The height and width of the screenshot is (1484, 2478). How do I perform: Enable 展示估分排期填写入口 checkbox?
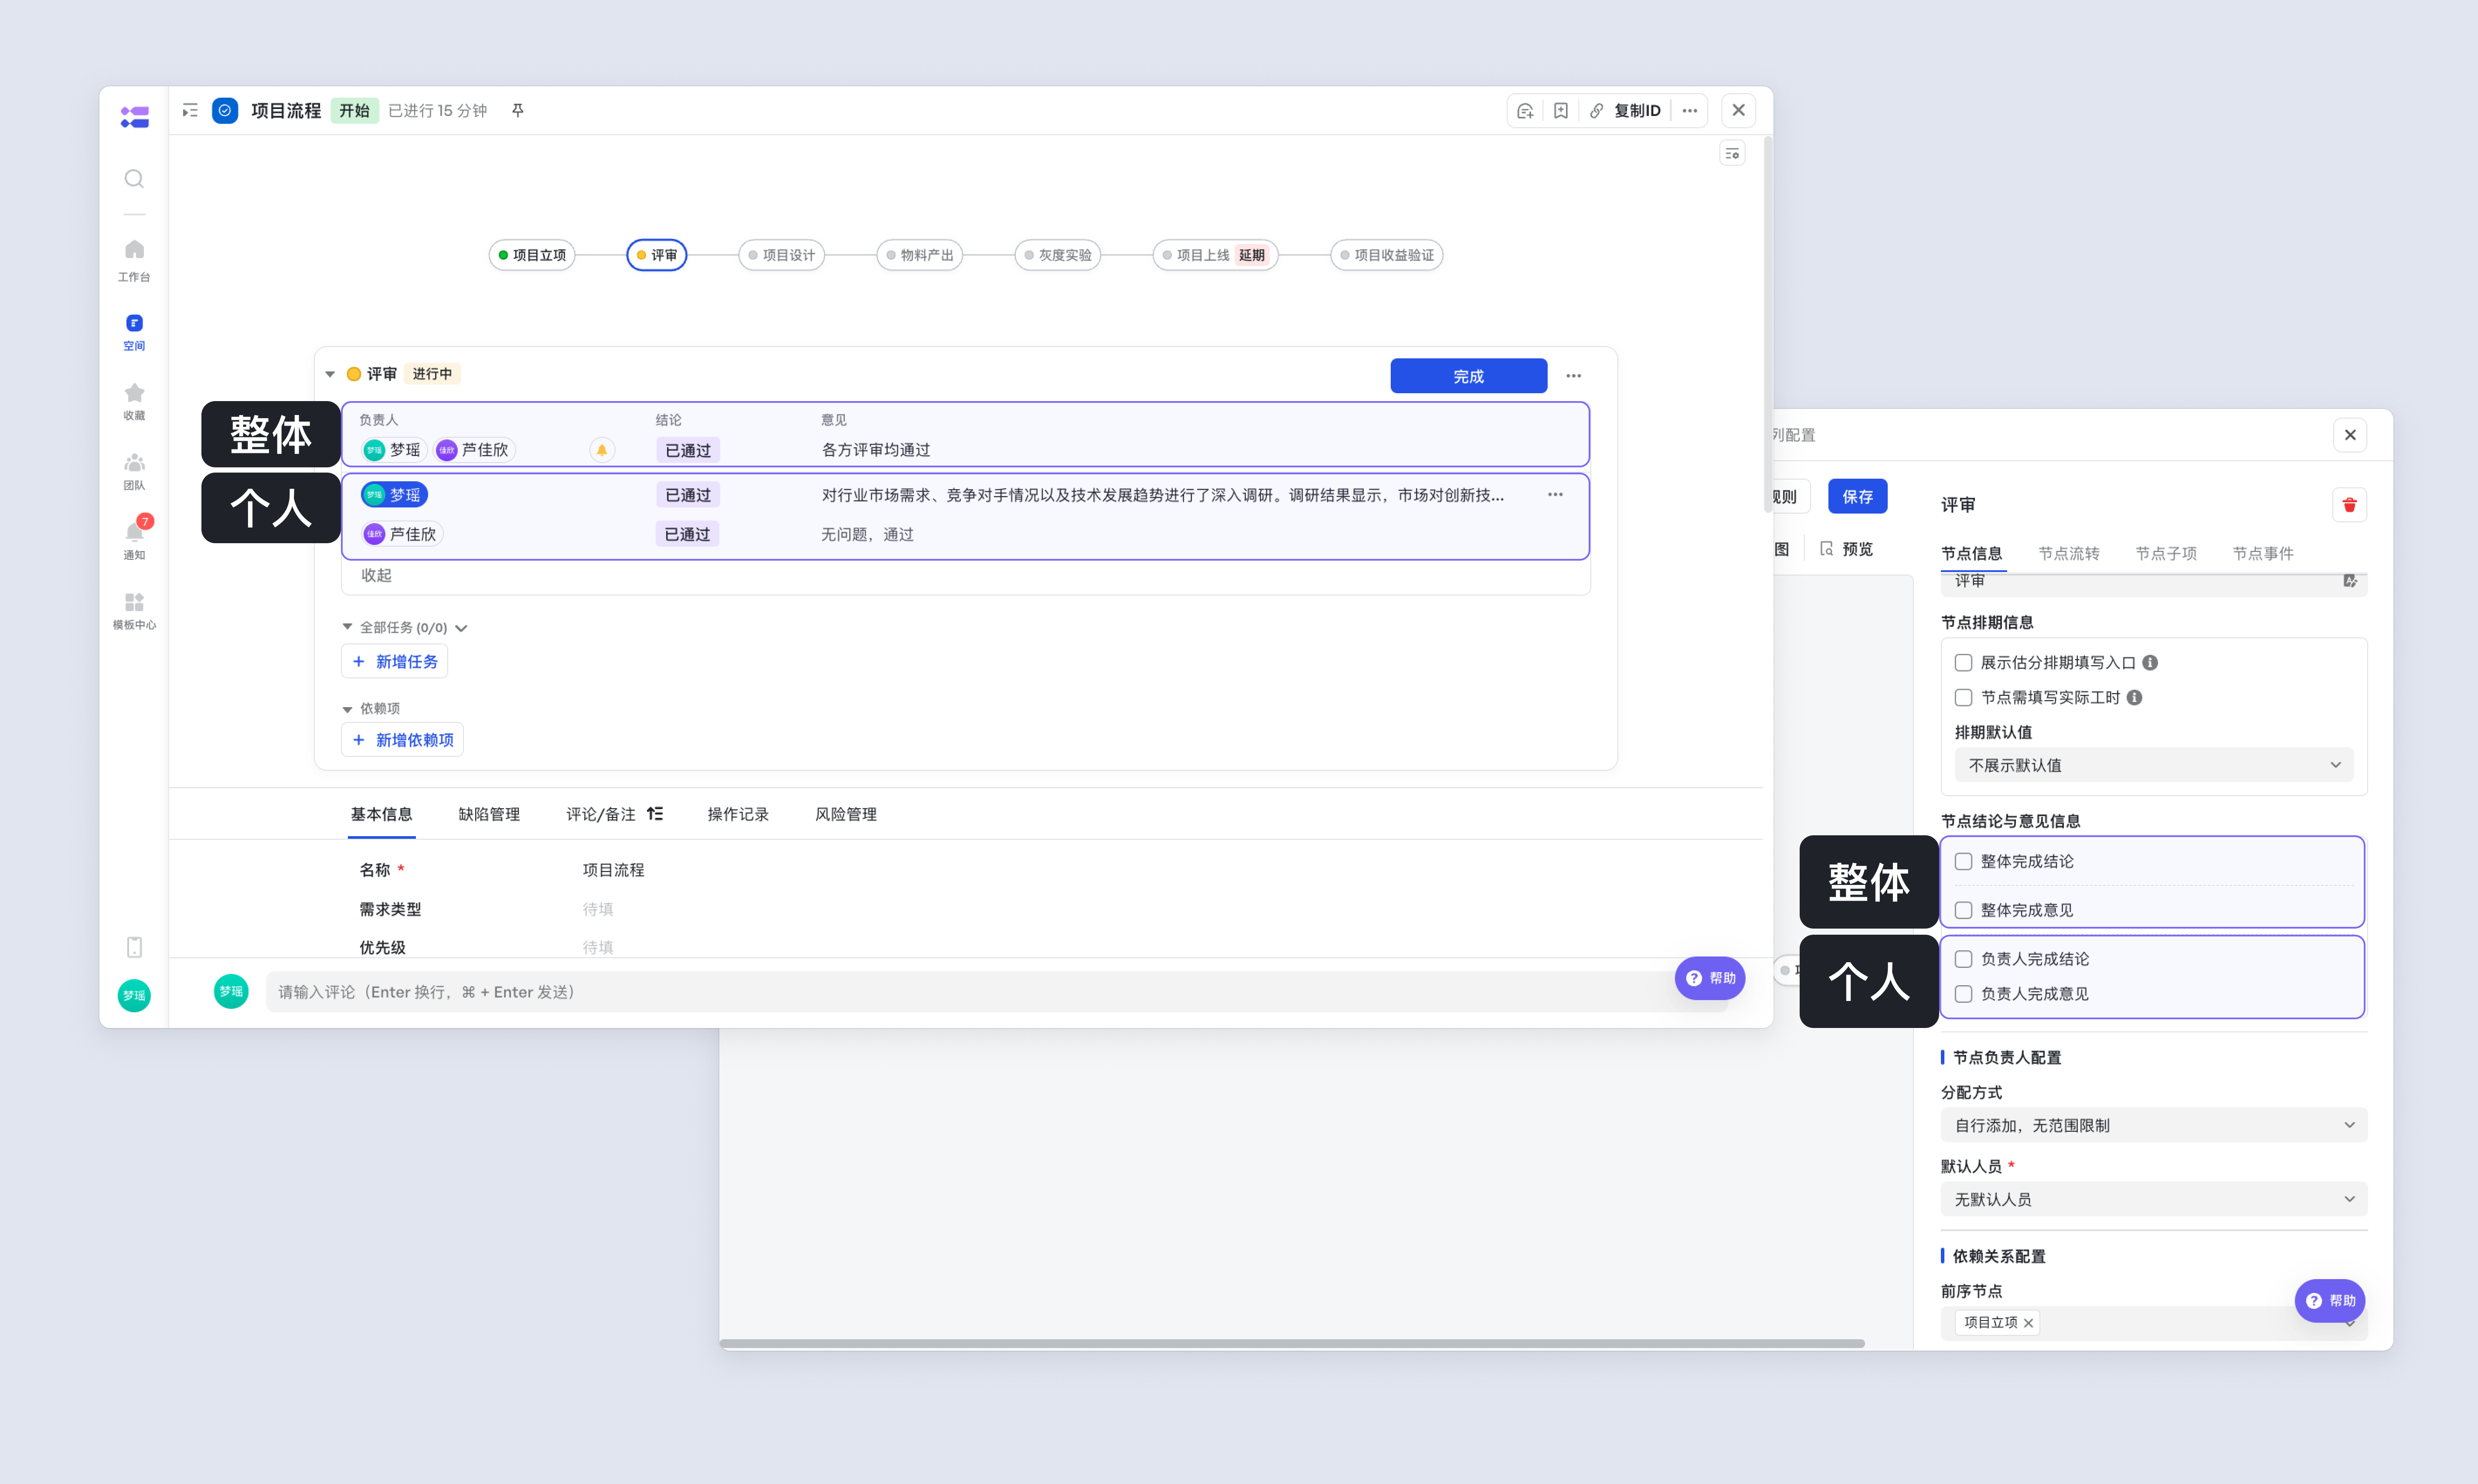pyautogui.click(x=1964, y=663)
